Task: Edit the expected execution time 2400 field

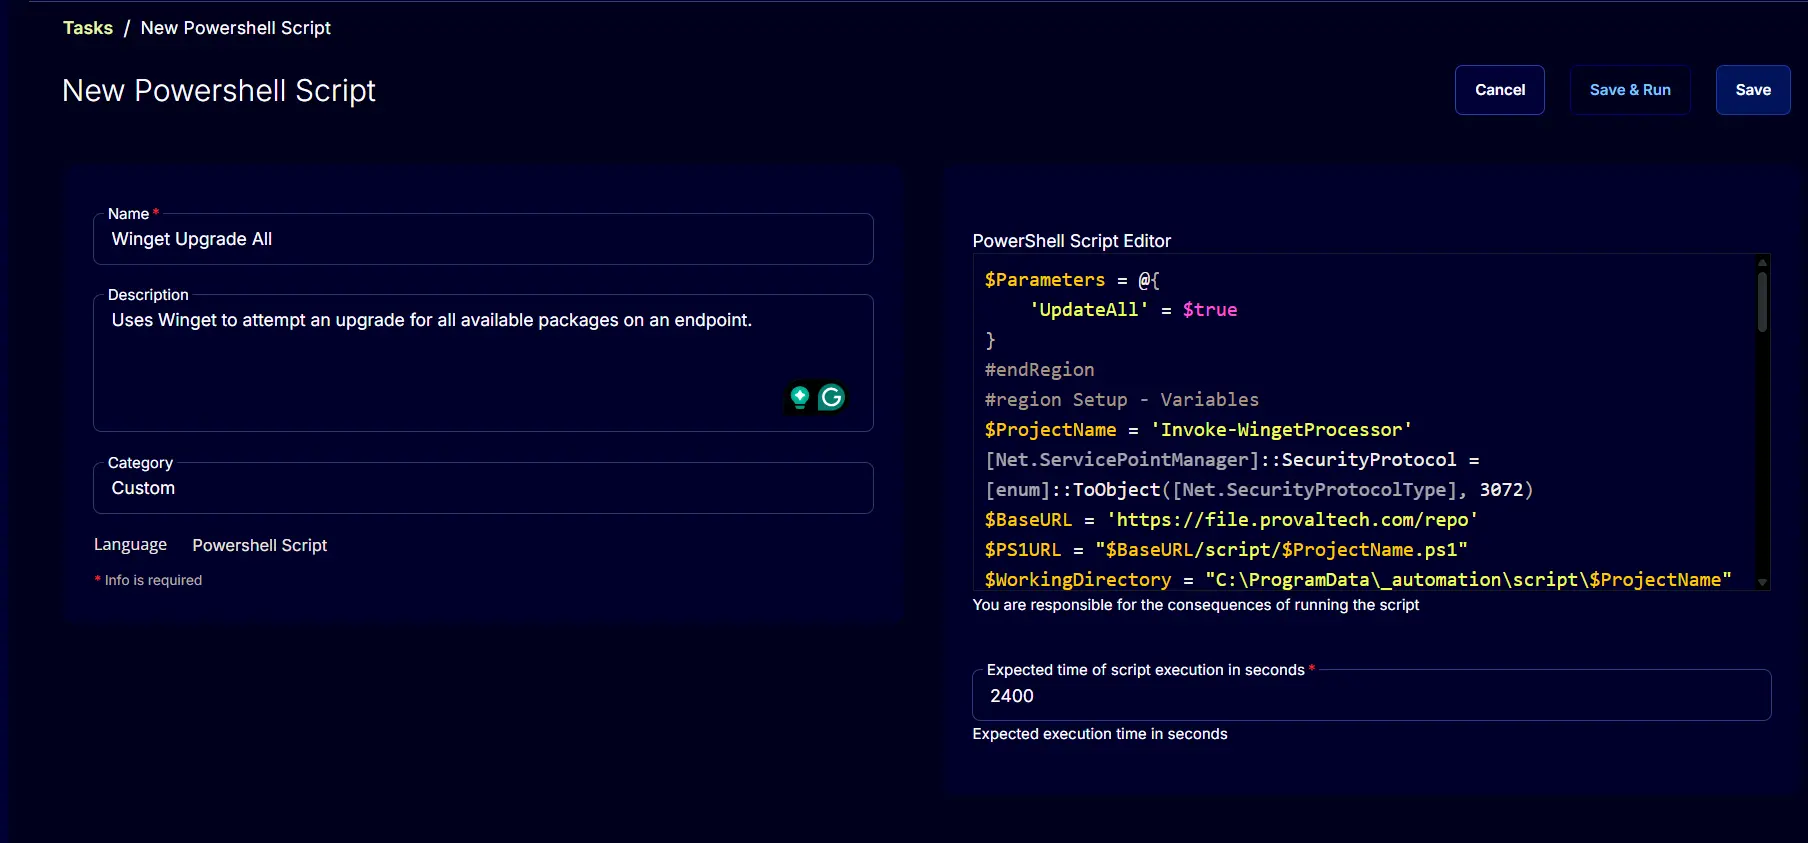Action: (x=1371, y=696)
